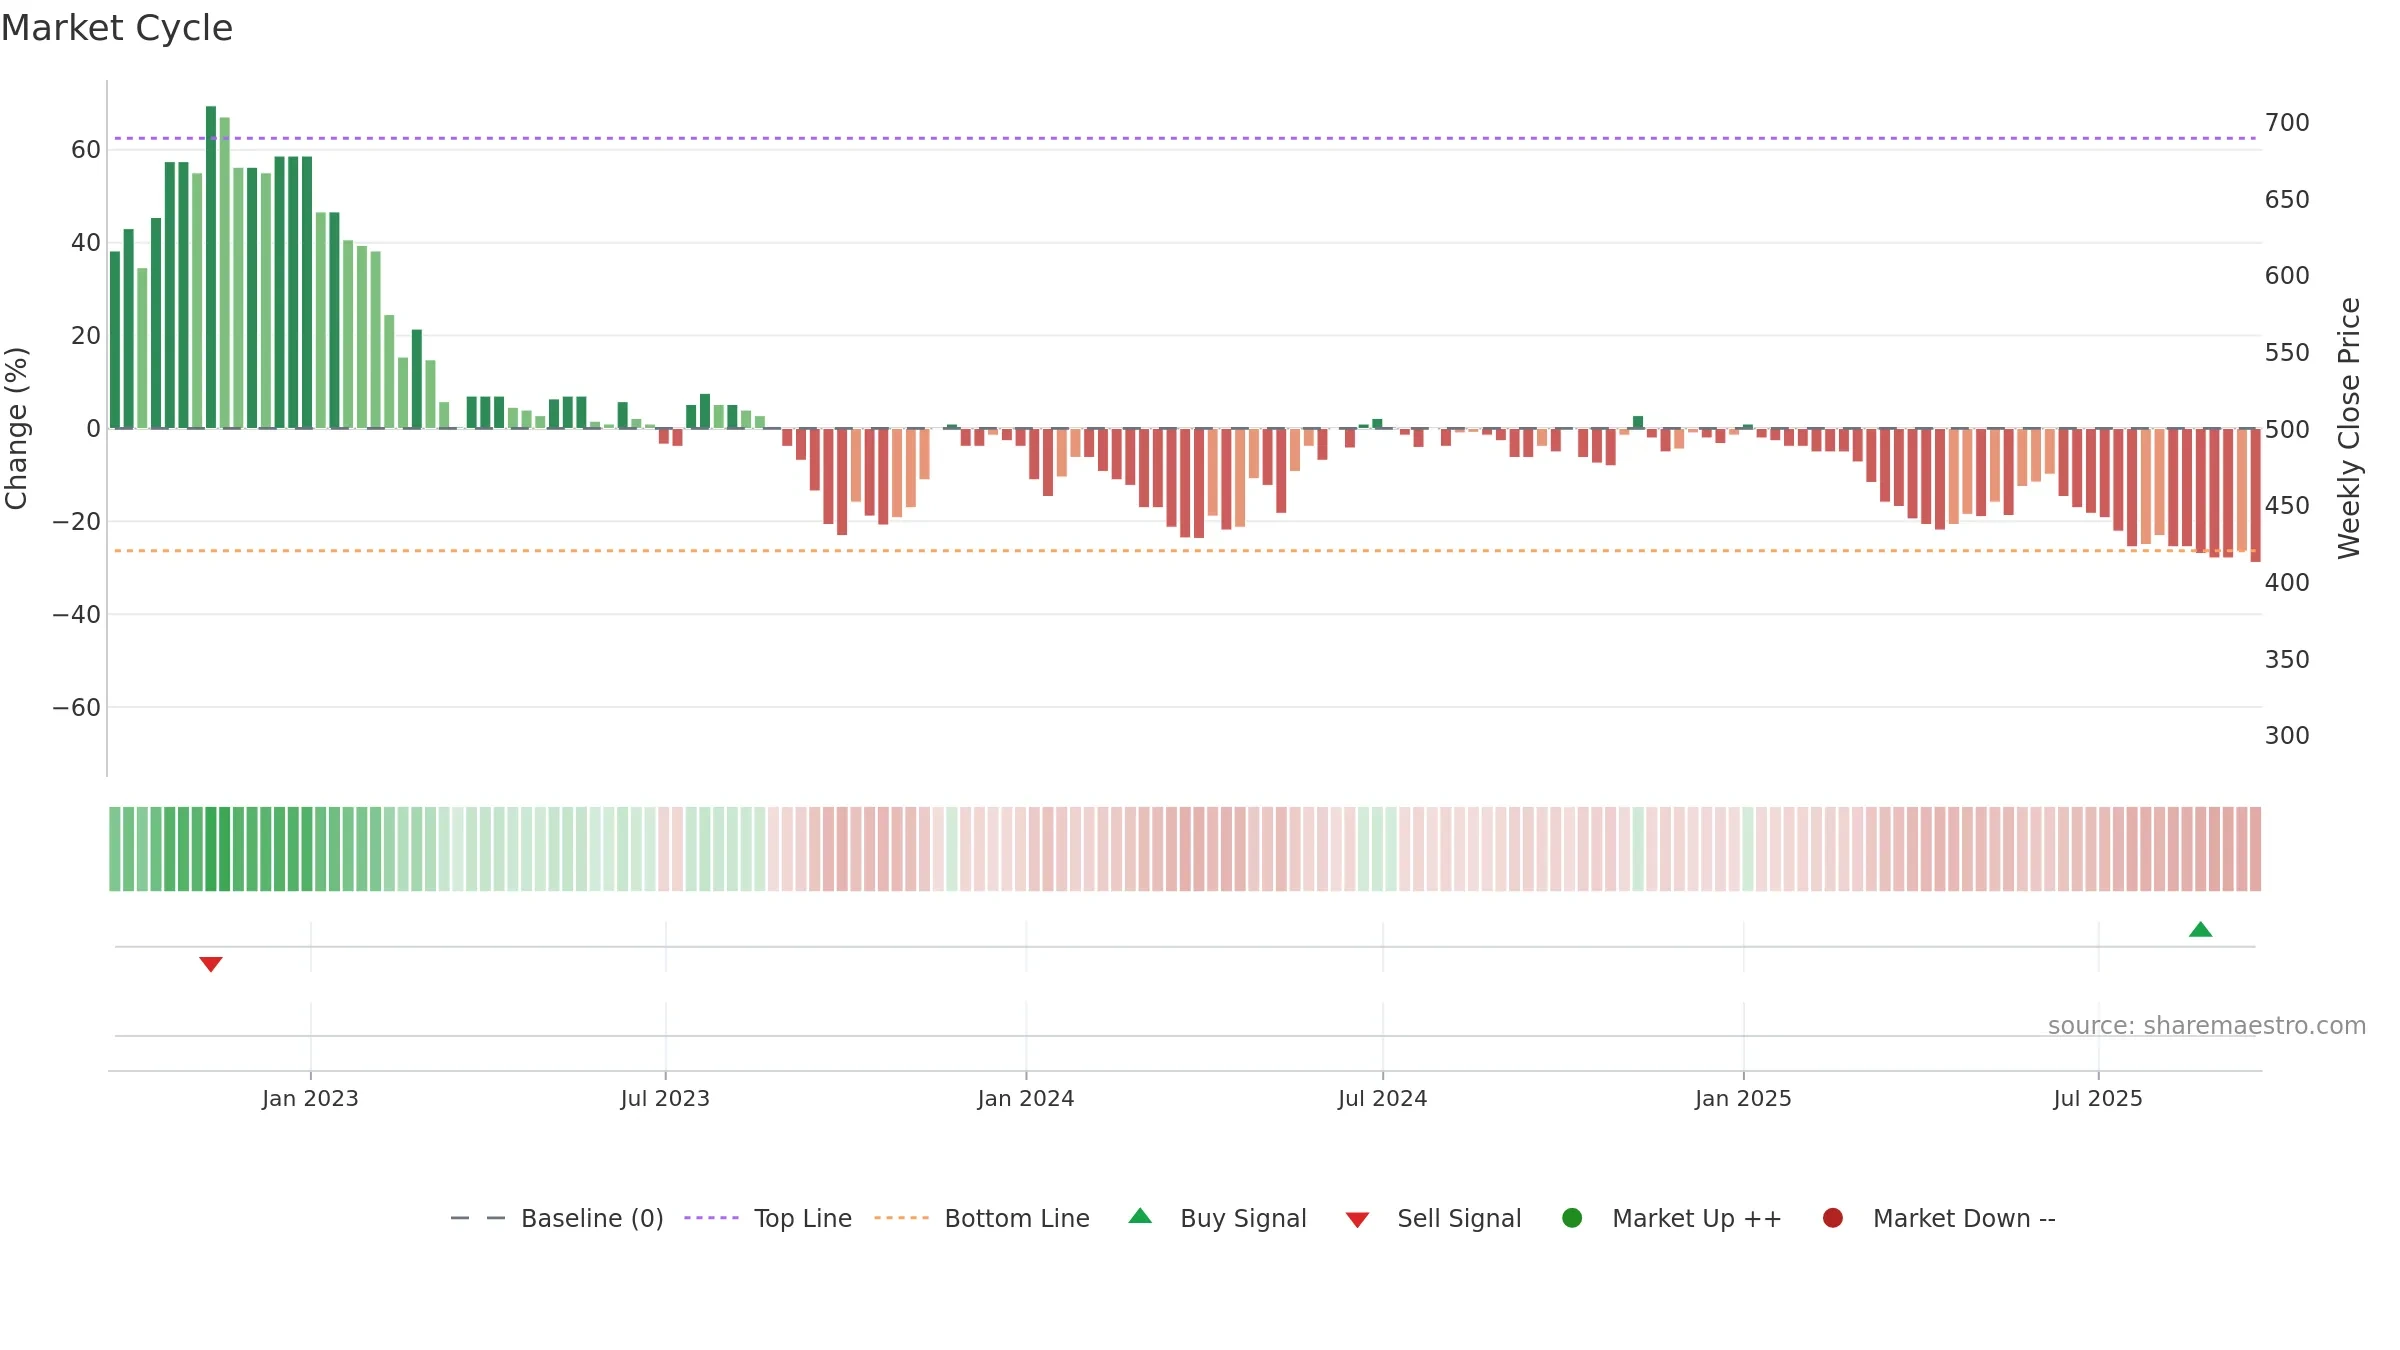Screen dimensions: 2400x1350
Task: Click the −40 tick on the left axis
Action: [x=77, y=615]
